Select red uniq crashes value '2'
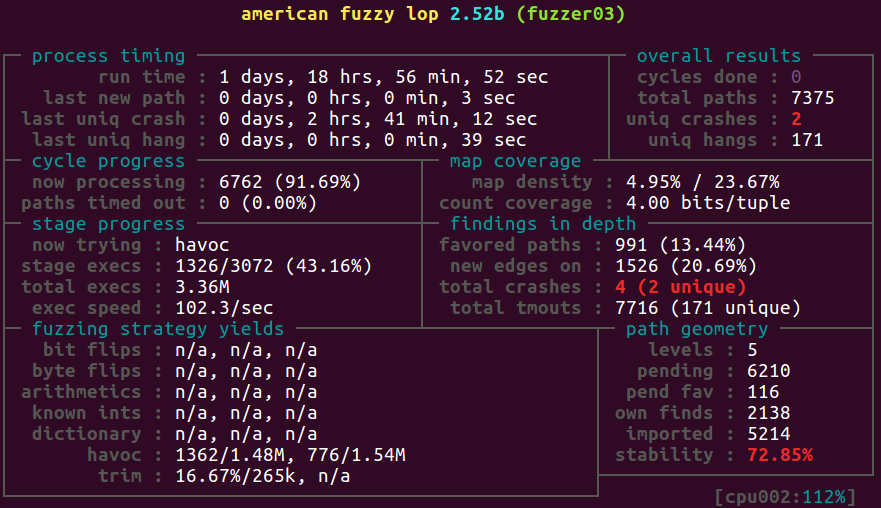The width and height of the screenshot is (881, 508). 796,119
